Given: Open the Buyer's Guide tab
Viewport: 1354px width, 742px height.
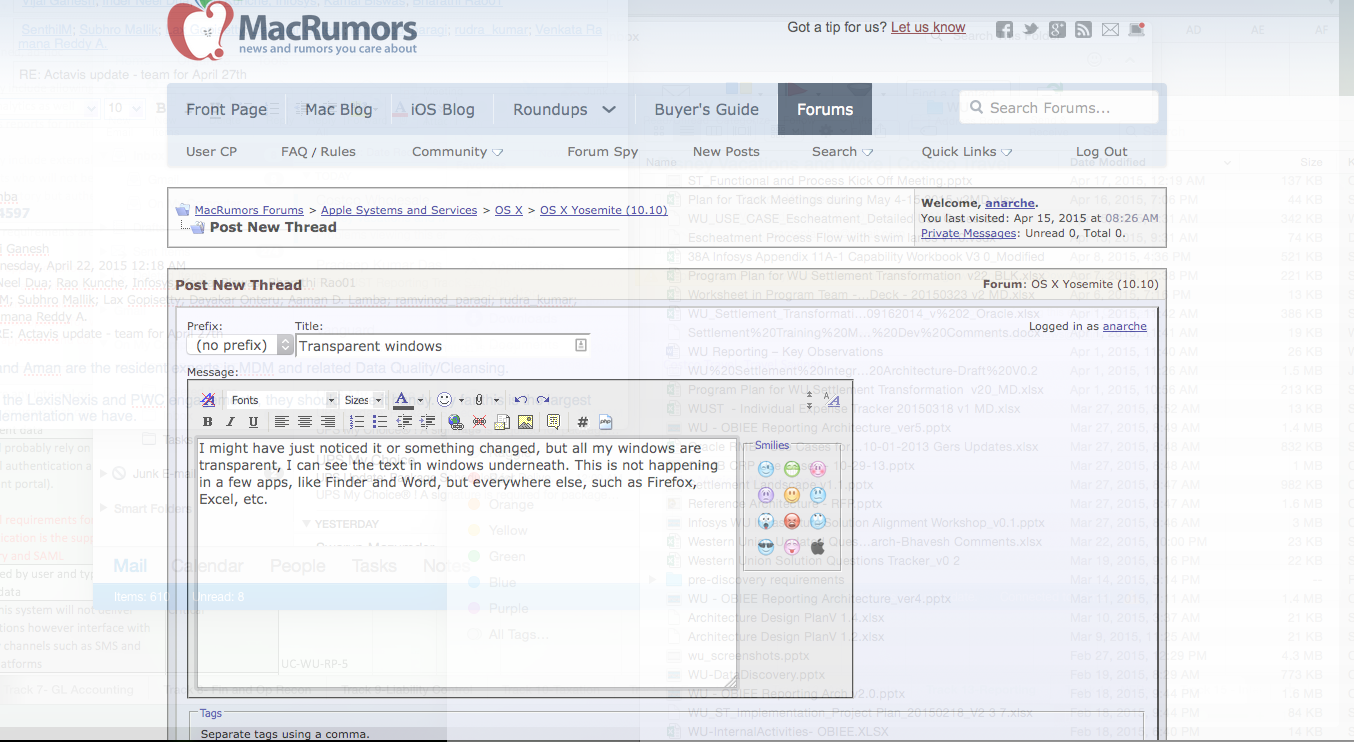Looking at the screenshot, I should click(706, 109).
